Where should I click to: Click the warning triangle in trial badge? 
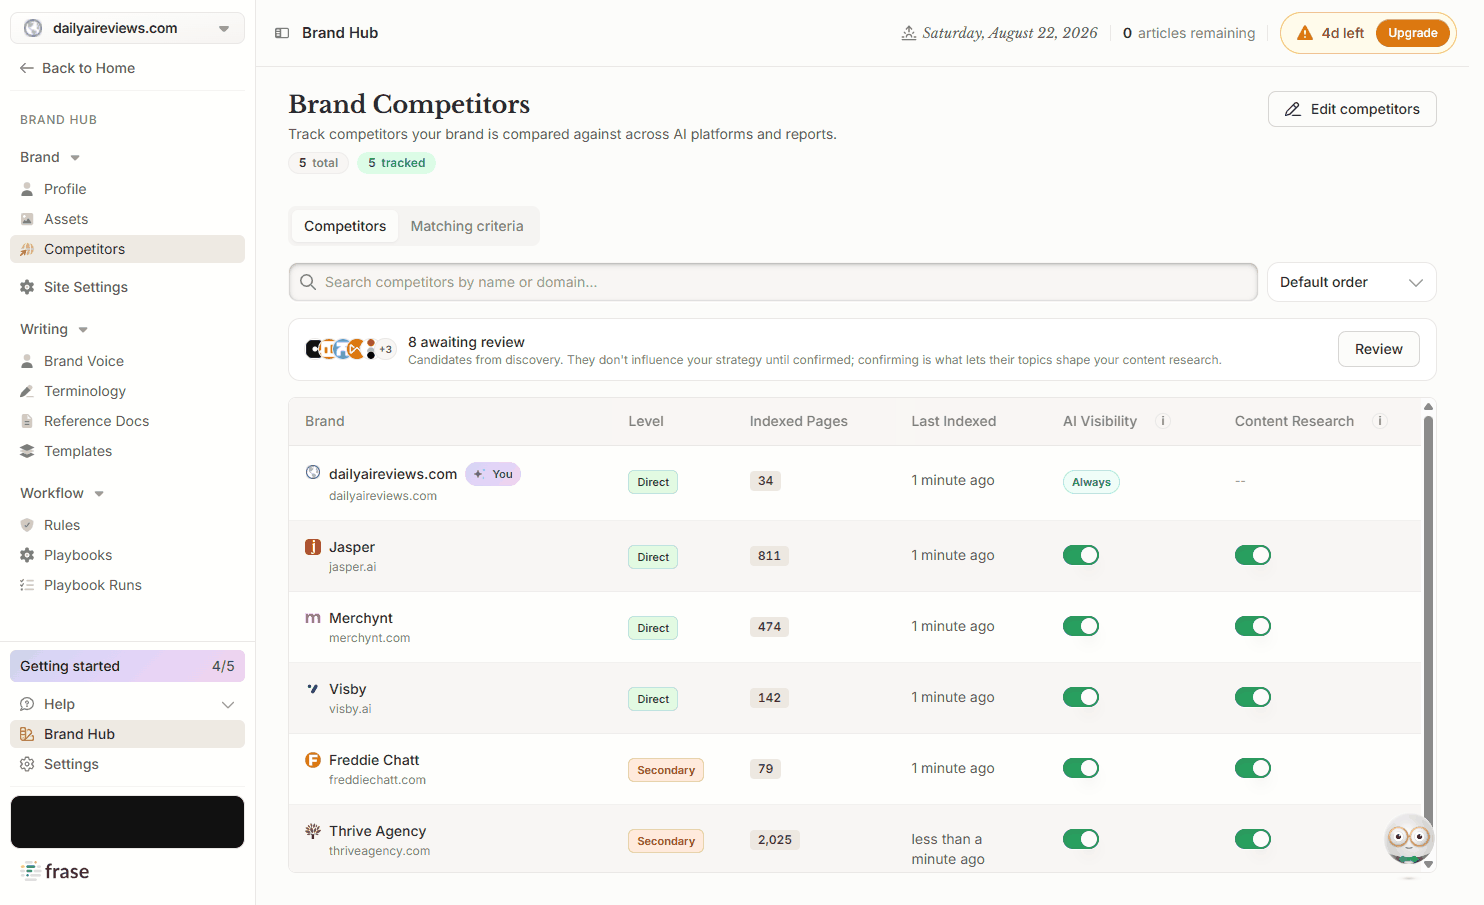click(x=1305, y=33)
